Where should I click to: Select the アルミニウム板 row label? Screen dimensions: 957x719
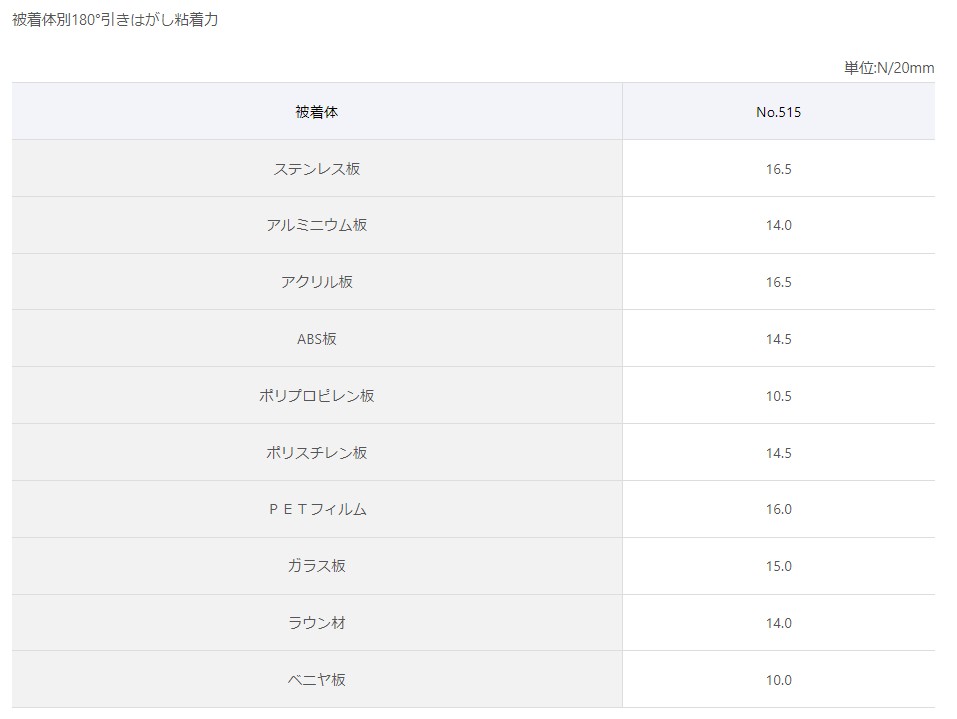coord(317,225)
